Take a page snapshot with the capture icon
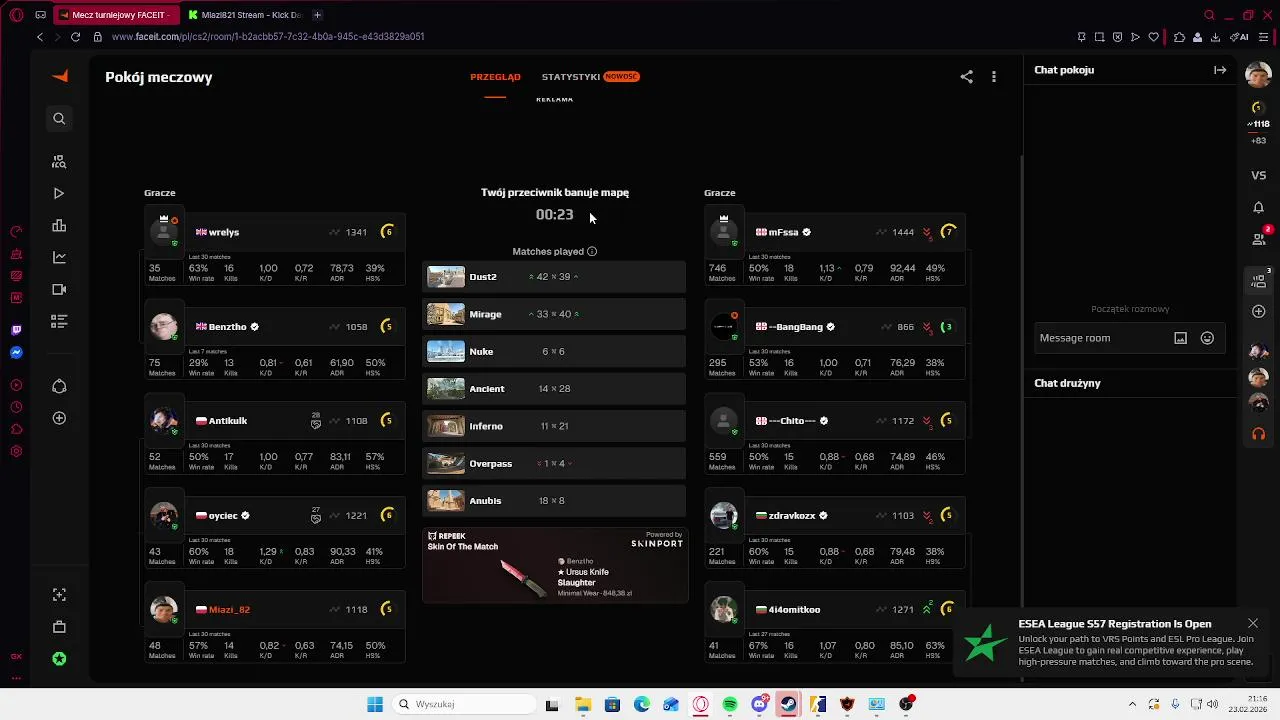 pyautogui.click(x=1099, y=37)
